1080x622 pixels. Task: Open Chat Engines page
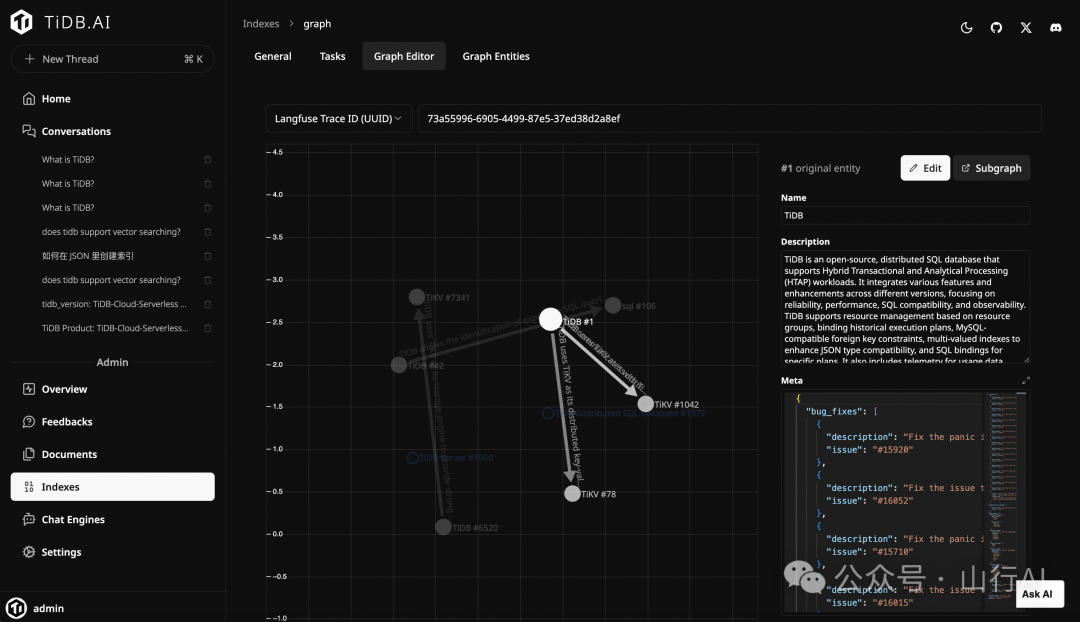[112, 519]
